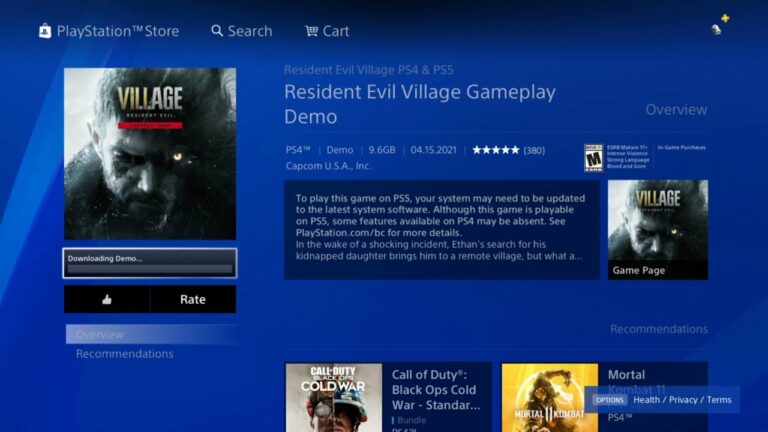Image resolution: width=768 pixels, height=432 pixels.
Task: Open Health / Privacy / Terms link
Action: pos(682,400)
